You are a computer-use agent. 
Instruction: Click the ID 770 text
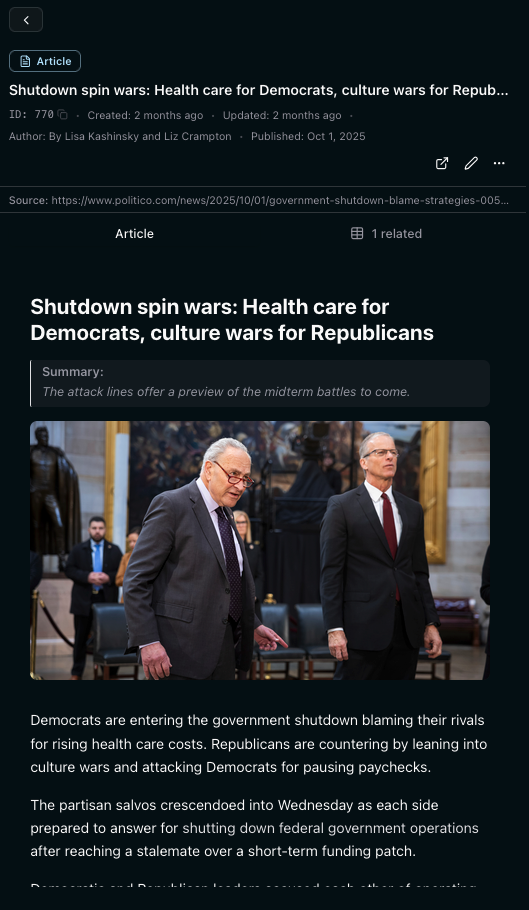[x=31, y=115]
